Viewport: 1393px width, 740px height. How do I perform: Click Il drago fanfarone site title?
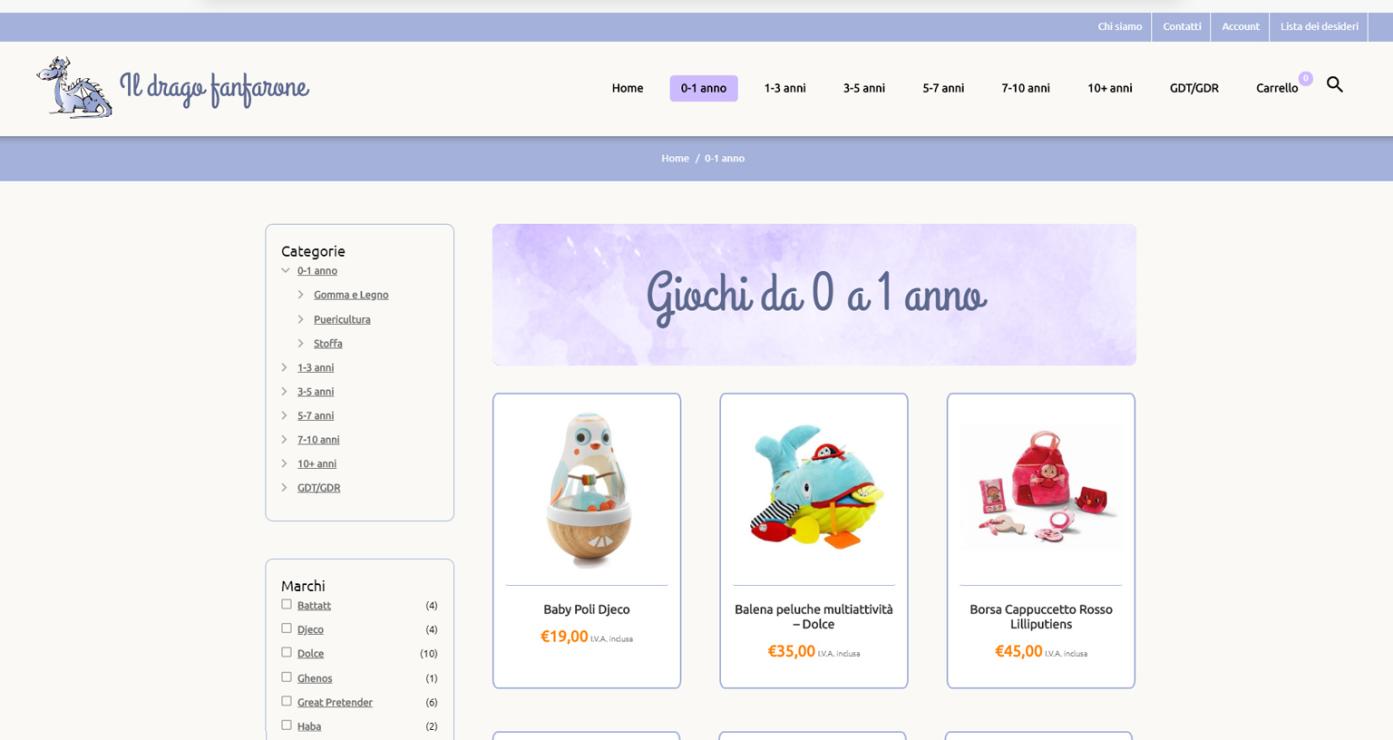coord(214,88)
